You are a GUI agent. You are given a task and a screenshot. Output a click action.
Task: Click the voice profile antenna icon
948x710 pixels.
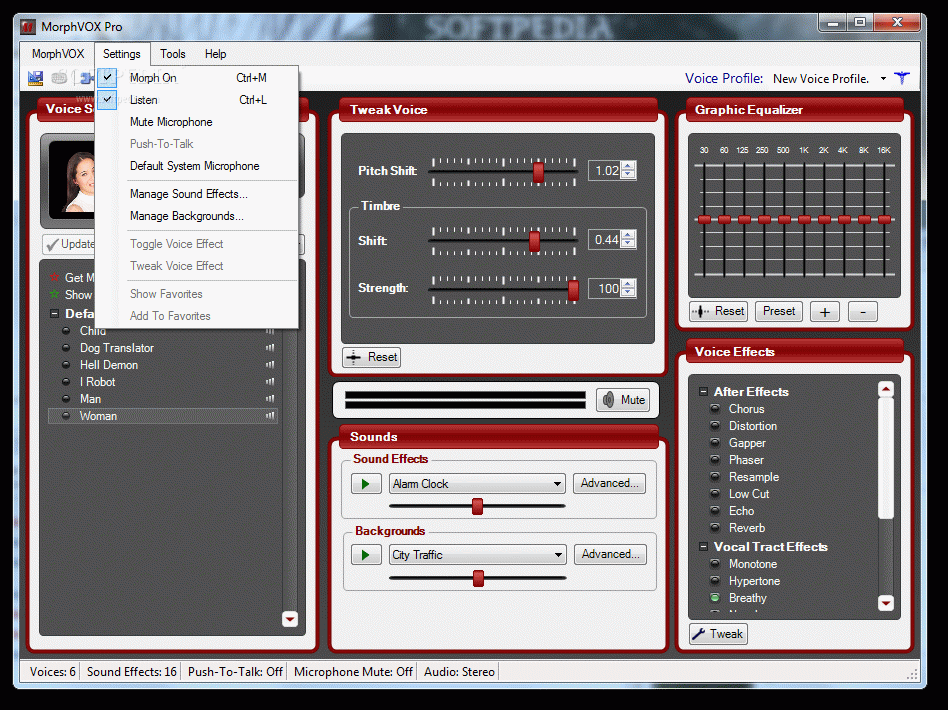tap(902, 78)
